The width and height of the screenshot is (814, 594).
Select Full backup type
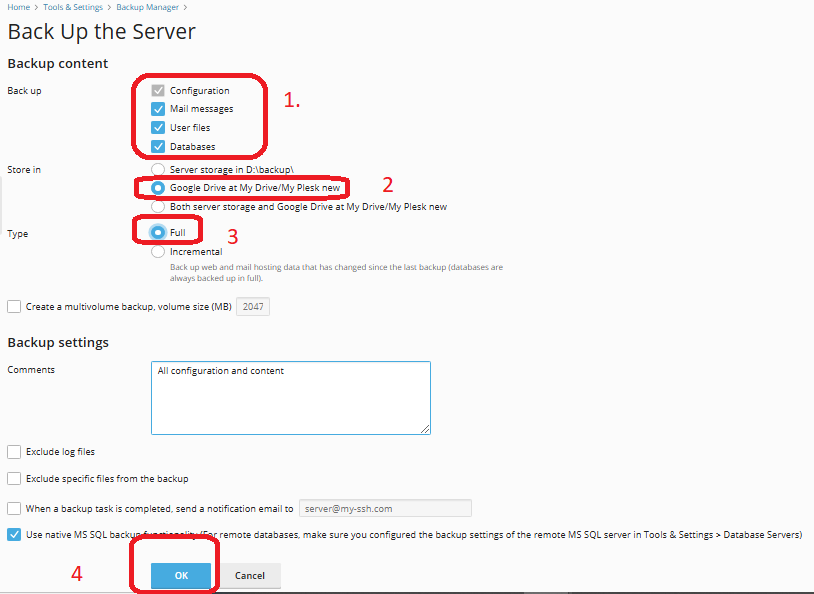(x=158, y=232)
